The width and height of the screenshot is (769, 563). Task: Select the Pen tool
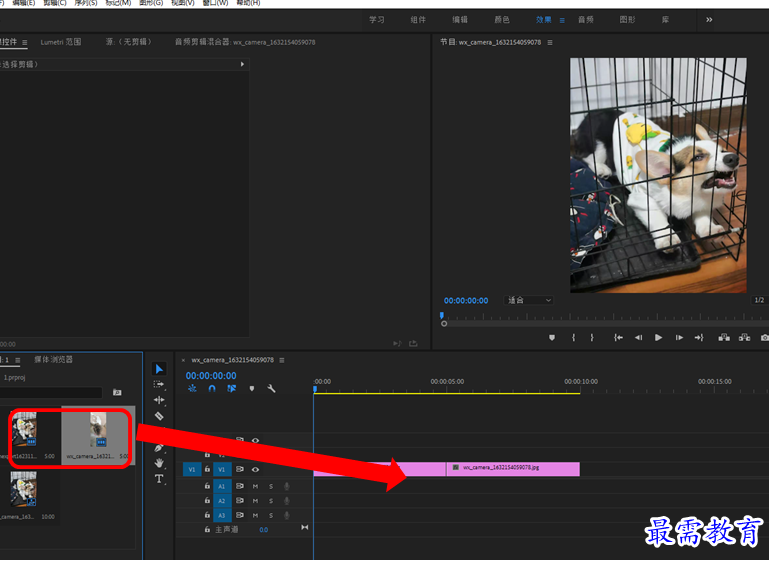tap(158, 448)
